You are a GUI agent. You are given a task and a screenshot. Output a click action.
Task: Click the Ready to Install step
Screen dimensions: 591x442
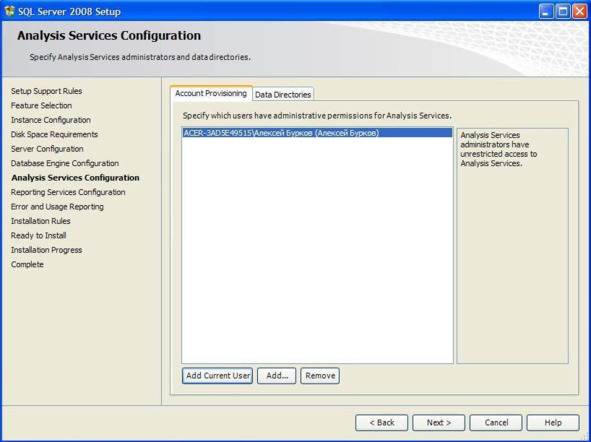tap(38, 236)
